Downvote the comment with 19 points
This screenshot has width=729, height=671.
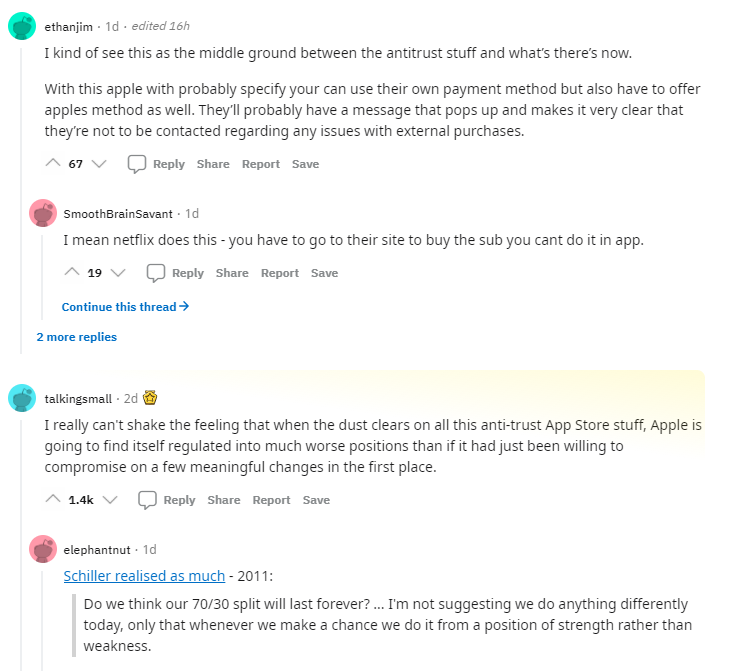coord(118,272)
